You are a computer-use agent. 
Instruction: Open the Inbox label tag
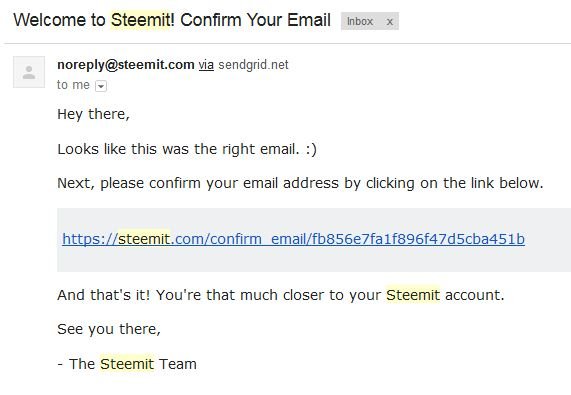click(360, 21)
